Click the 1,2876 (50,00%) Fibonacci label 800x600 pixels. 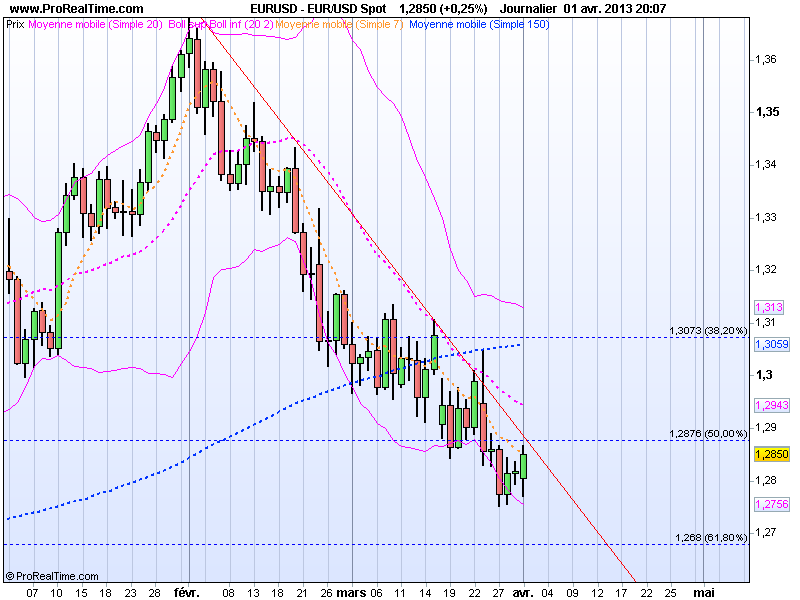708,434
